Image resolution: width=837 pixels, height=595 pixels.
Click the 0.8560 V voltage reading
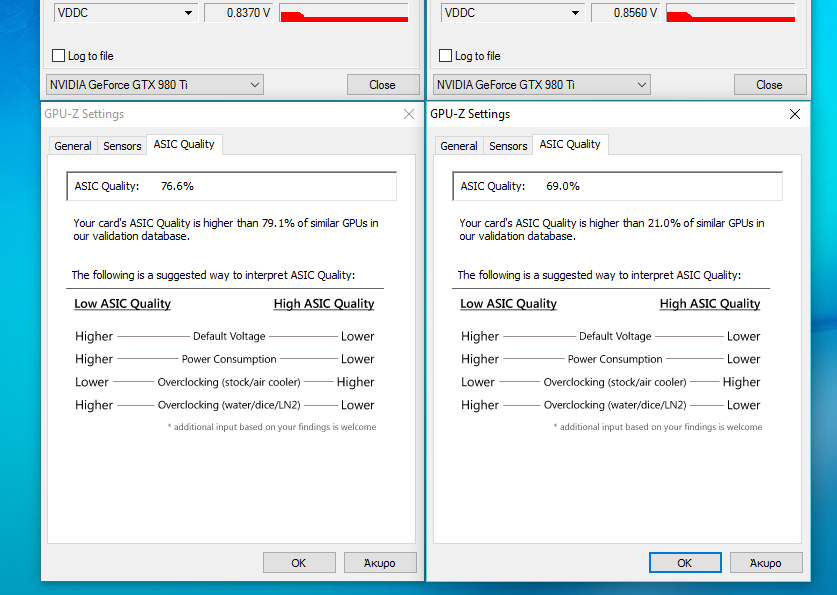(626, 13)
